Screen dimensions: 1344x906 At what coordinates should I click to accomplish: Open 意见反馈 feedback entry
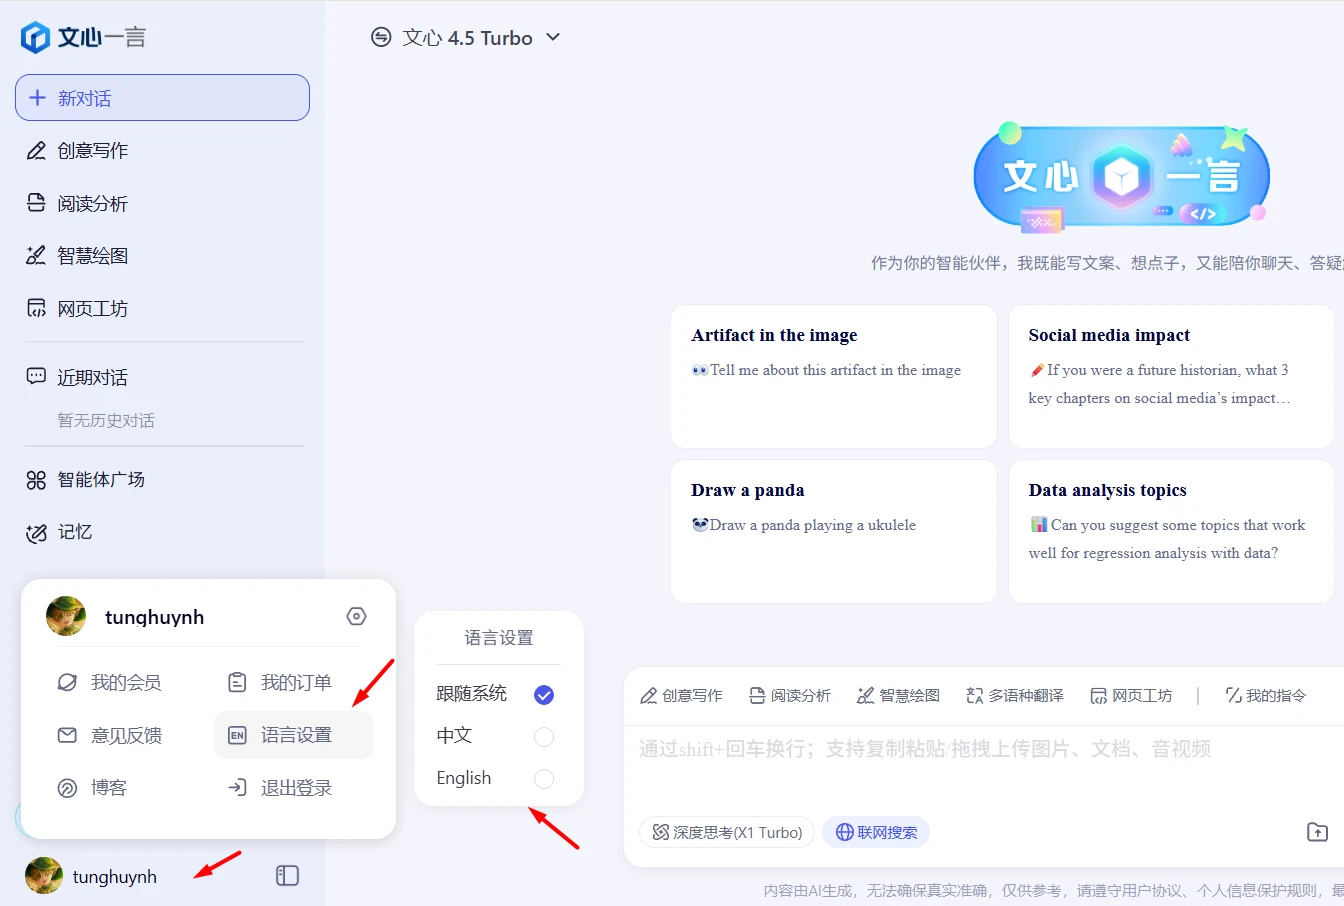[x=109, y=736]
